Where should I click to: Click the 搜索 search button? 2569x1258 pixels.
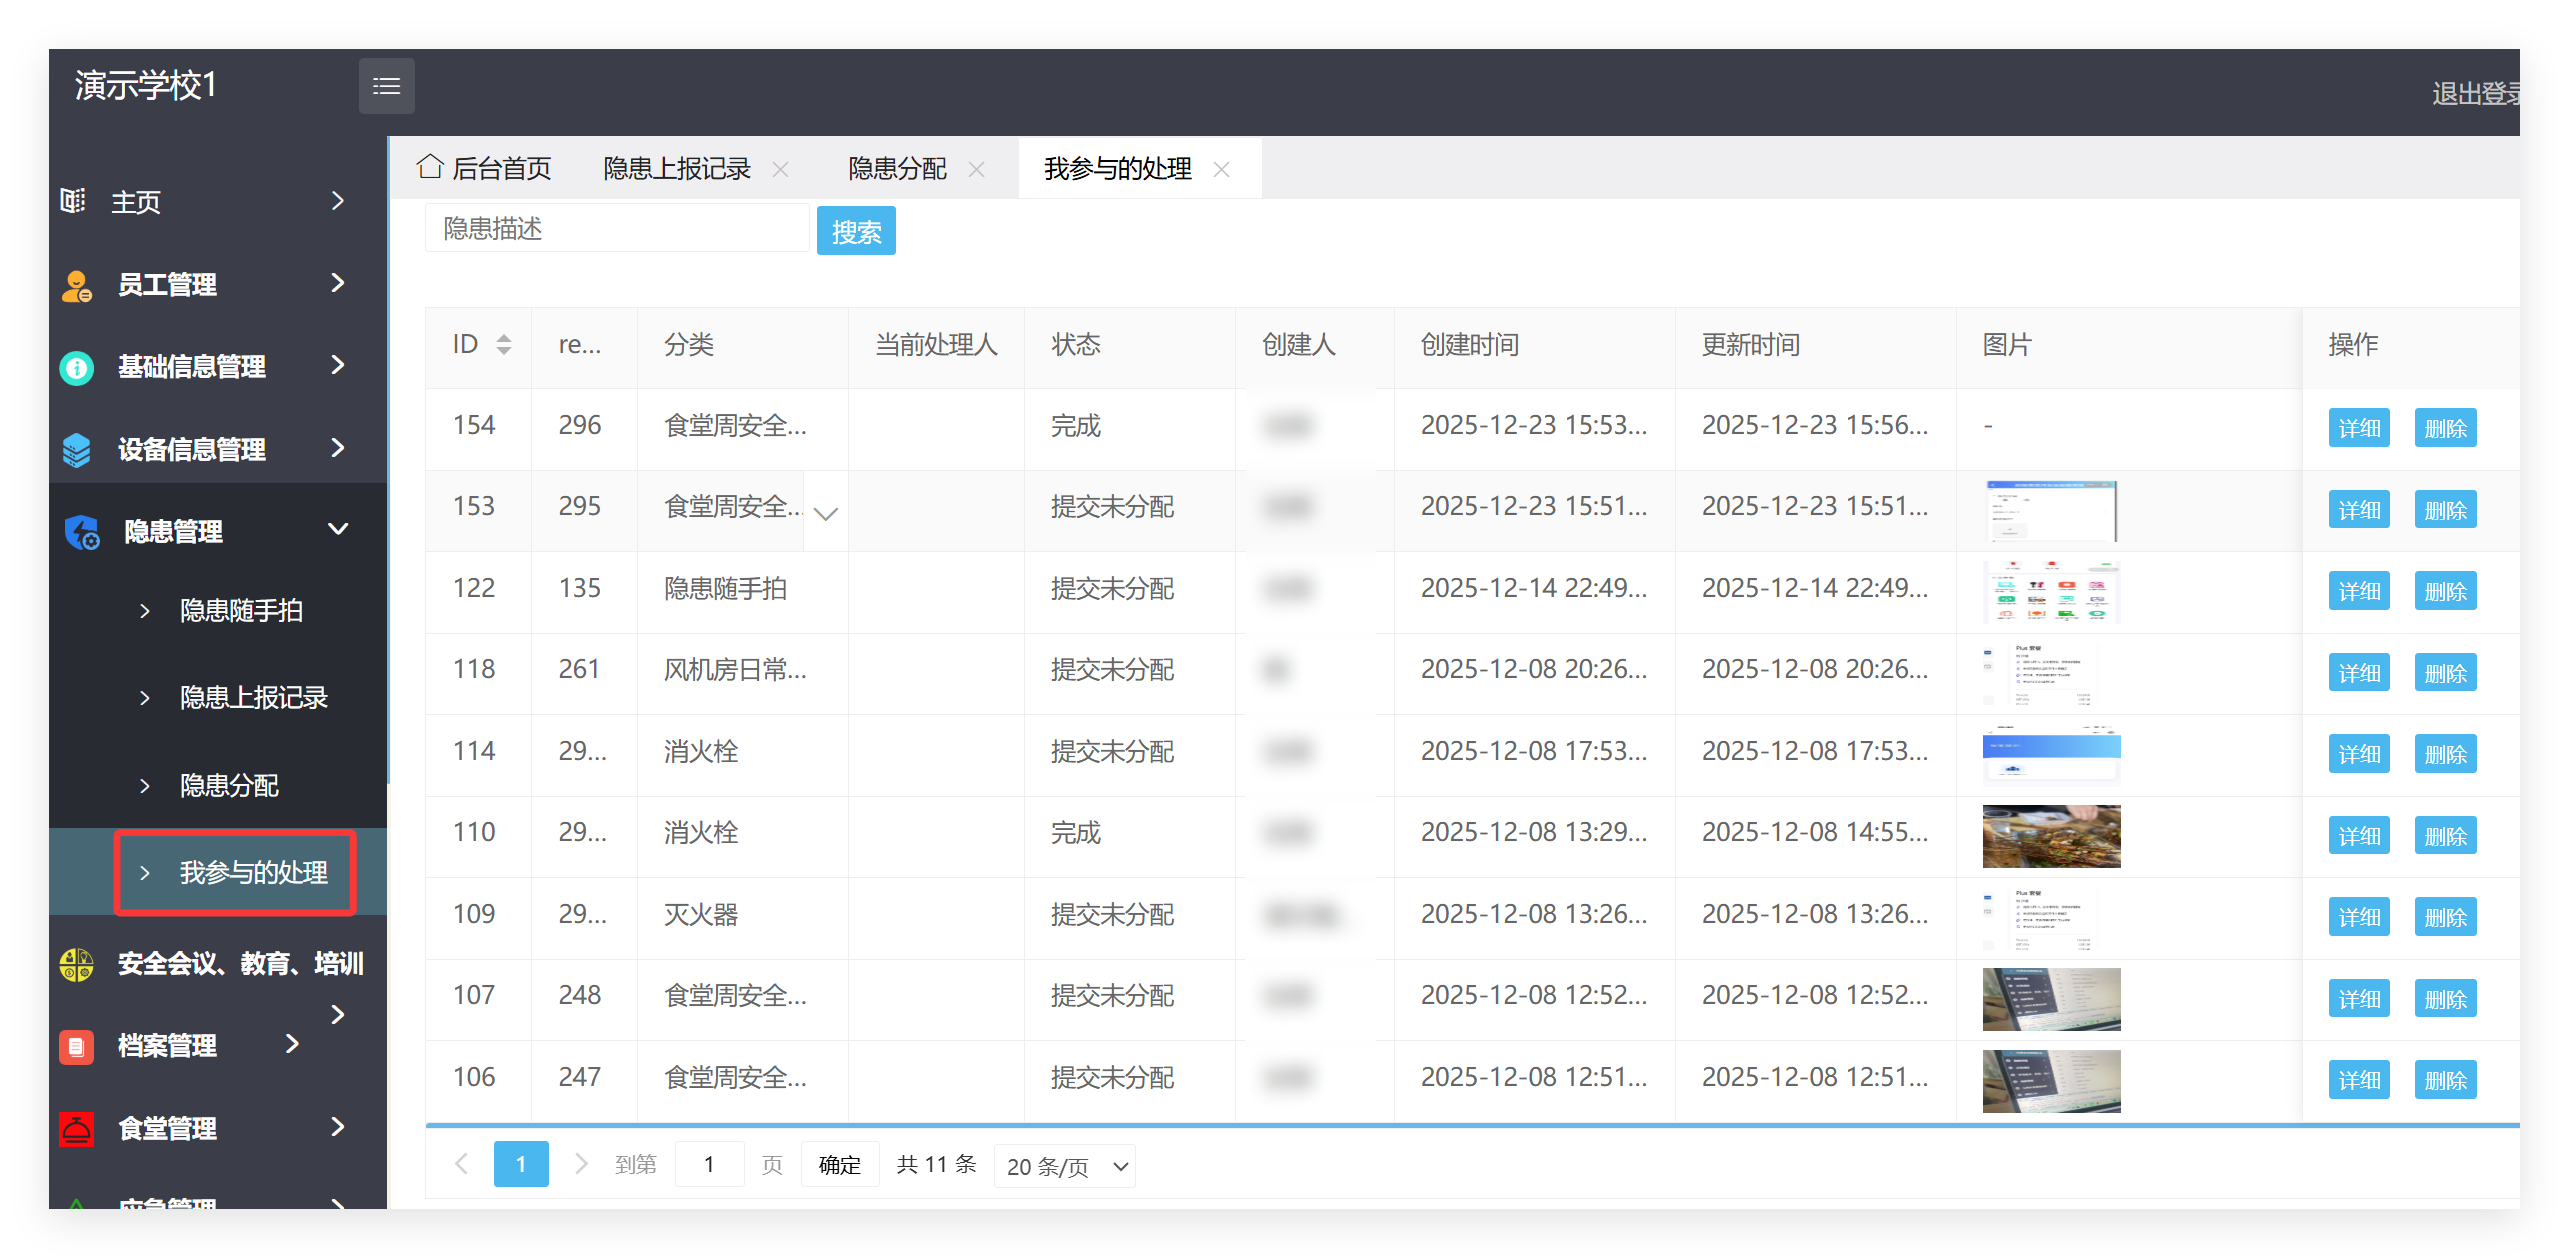(x=855, y=230)
